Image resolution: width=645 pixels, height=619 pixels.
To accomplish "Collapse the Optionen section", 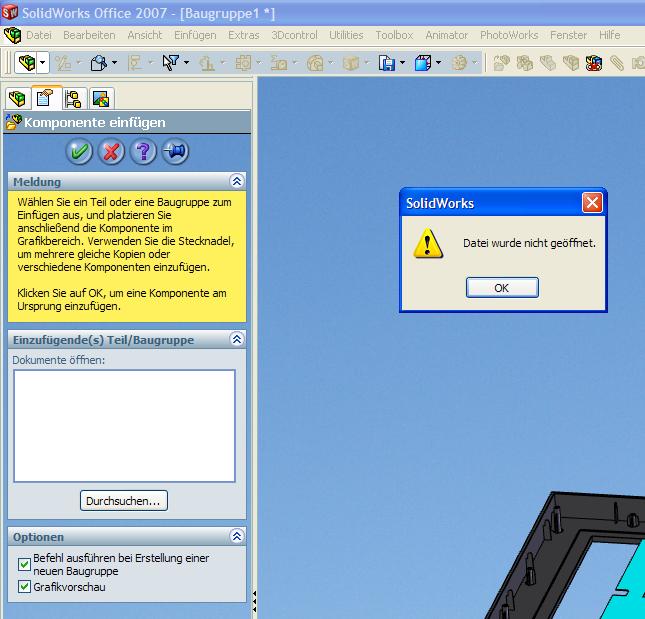I will [x=237, y=536].
